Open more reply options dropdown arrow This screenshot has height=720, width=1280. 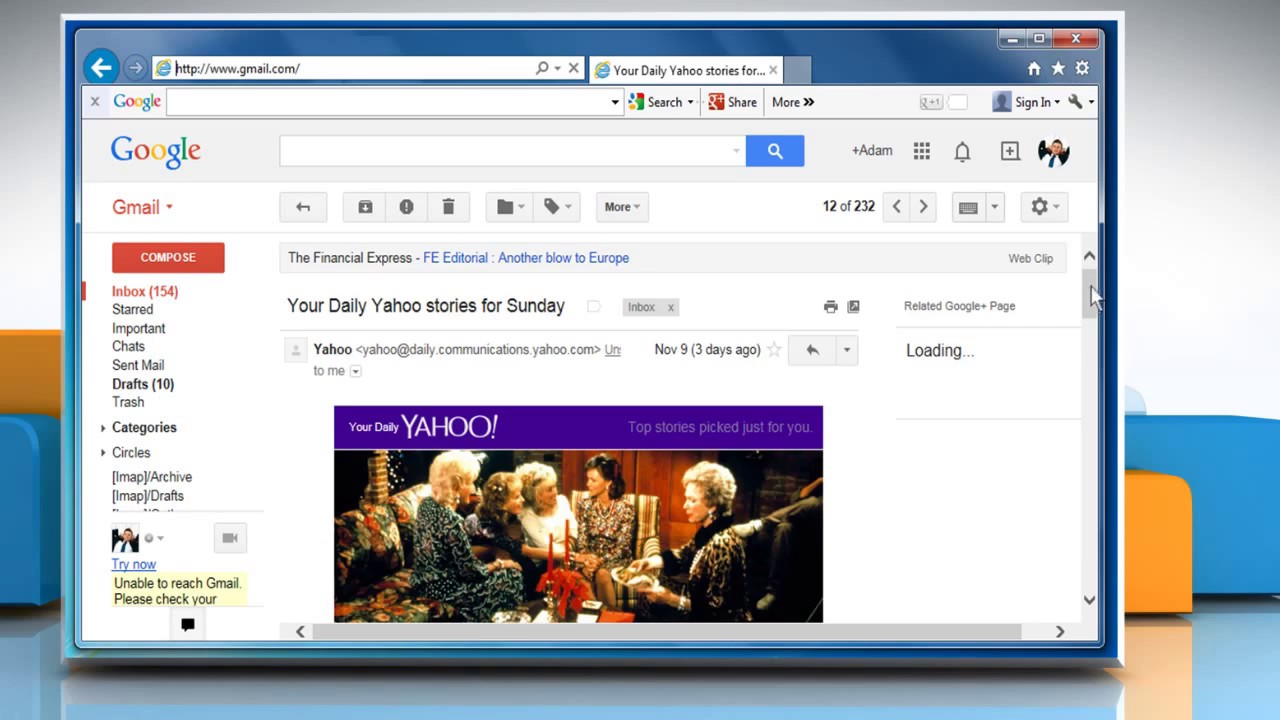pyautogui.click(x=847, y=350)
